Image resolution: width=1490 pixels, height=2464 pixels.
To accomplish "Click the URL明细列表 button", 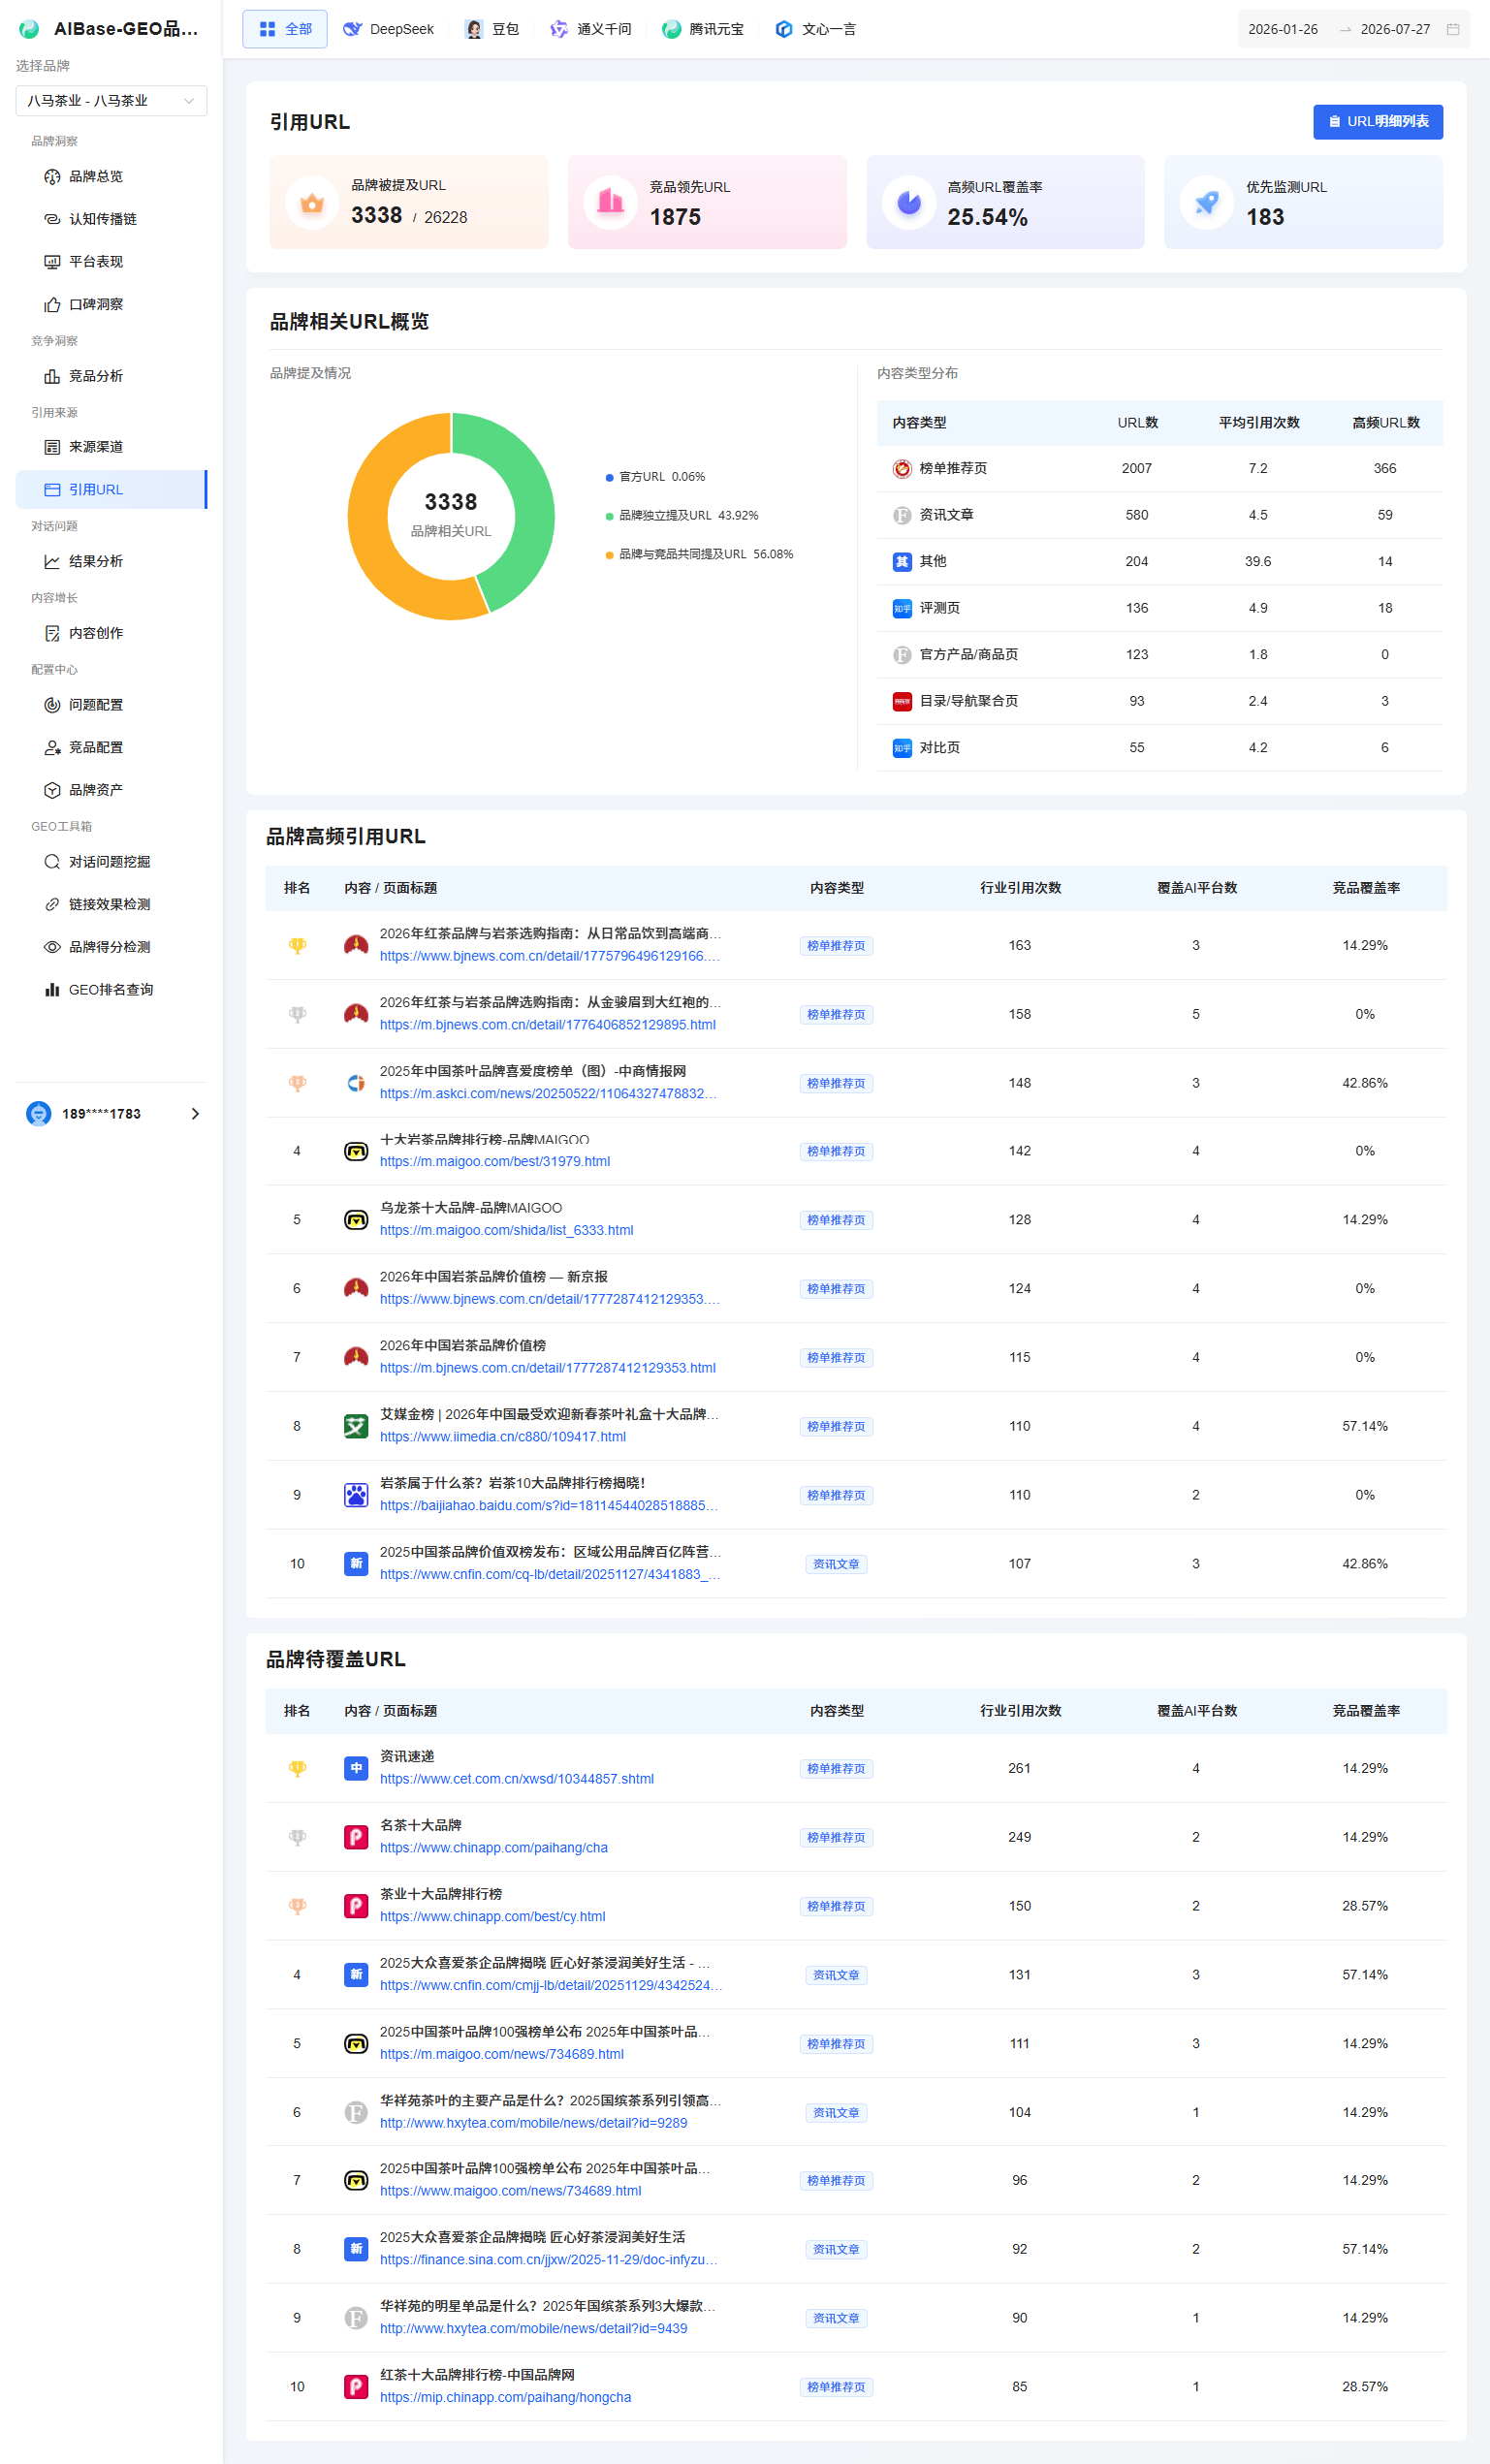I will 1378,122.
